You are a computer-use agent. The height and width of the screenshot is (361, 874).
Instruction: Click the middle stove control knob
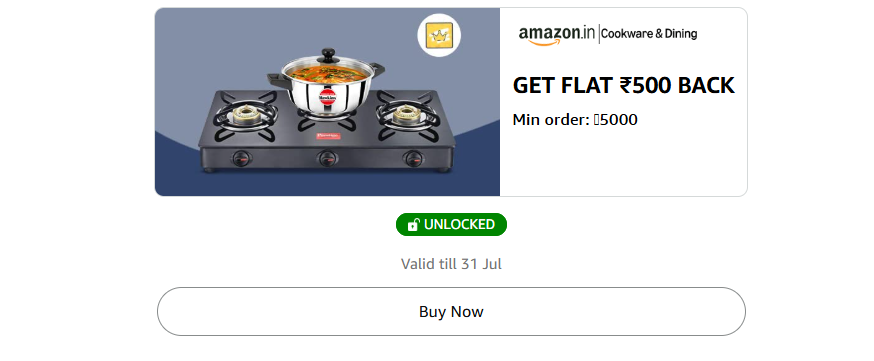coord(328,158)
